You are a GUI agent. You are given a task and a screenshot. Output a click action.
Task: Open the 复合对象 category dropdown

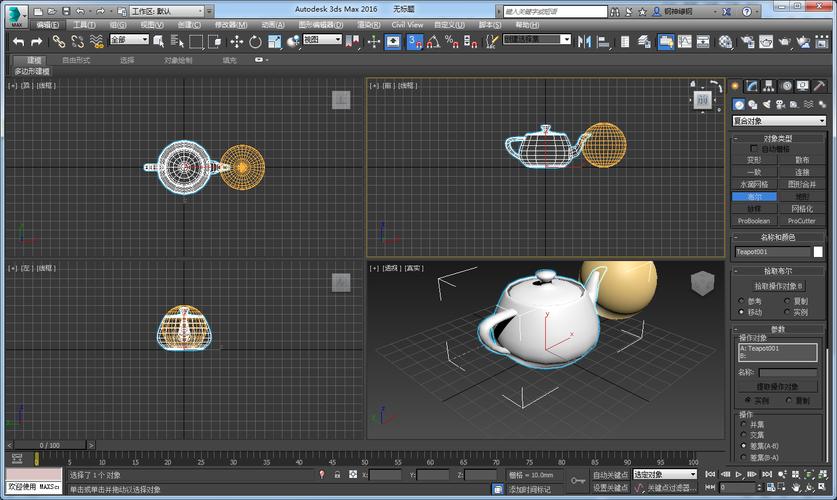pyautogui.click(x=779, y=121)
